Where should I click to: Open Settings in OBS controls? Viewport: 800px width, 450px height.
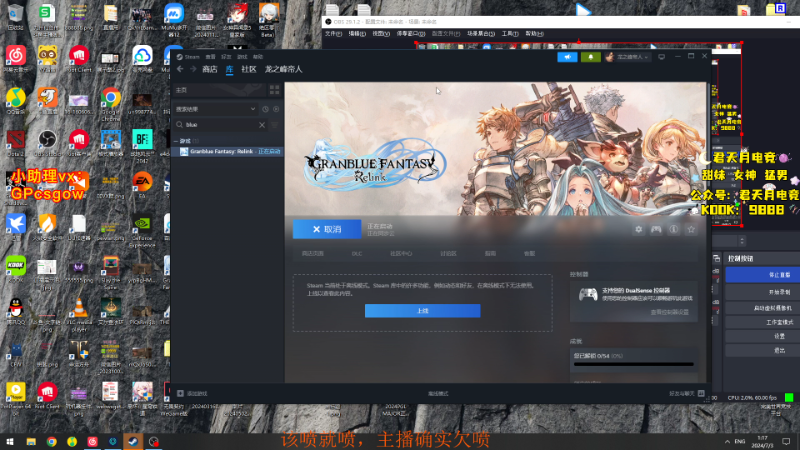(x=762, y=336)
